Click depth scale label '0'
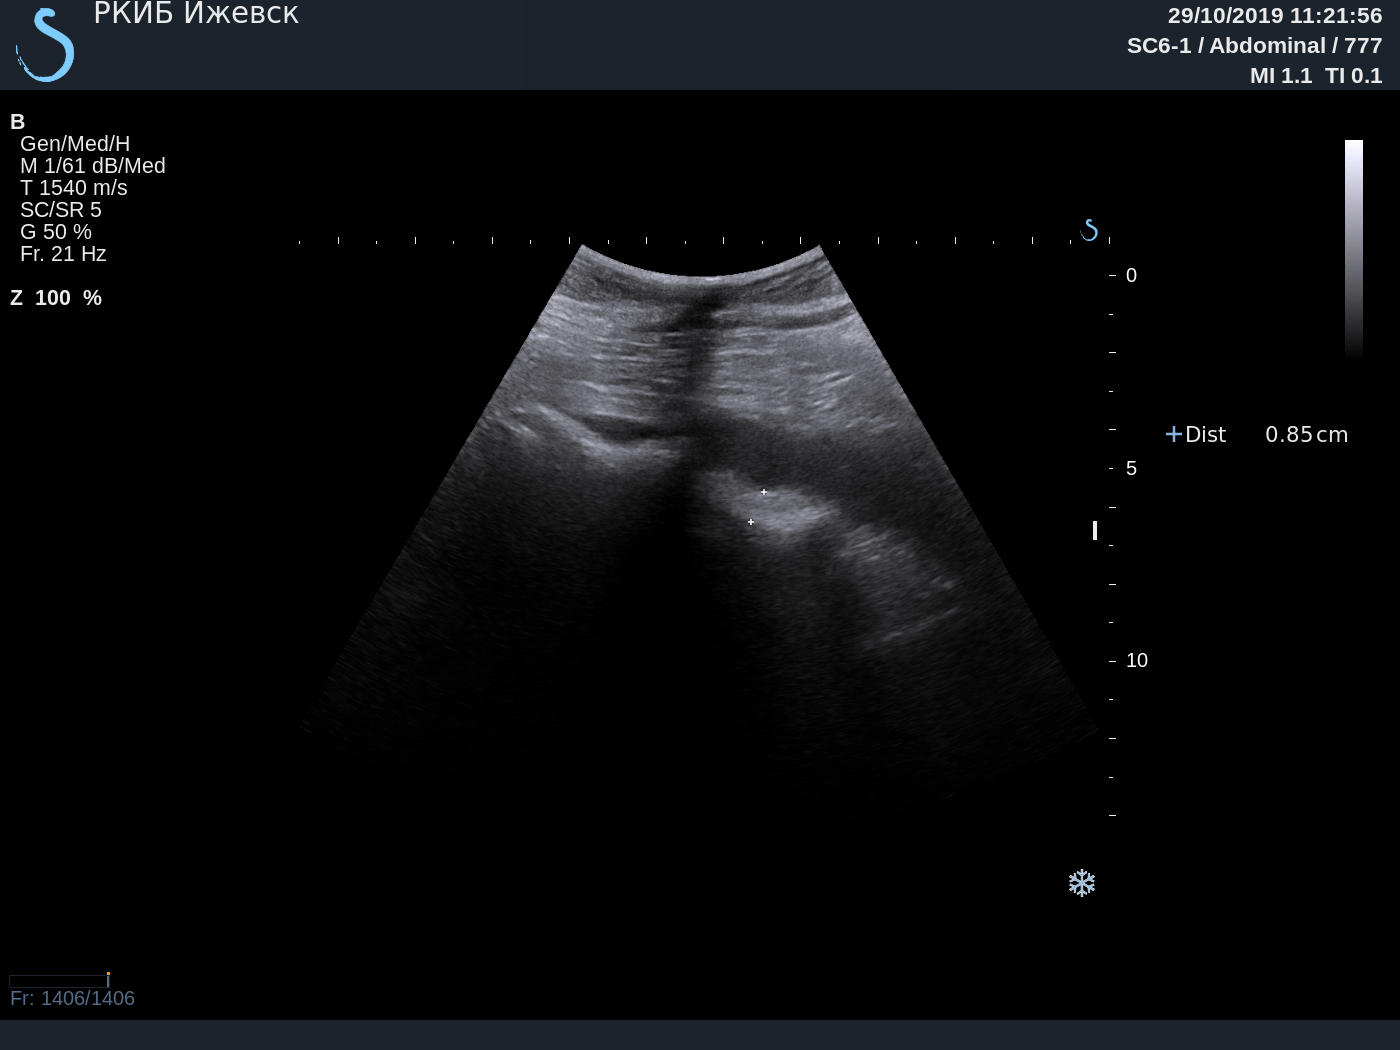The image size is (1400, 1050). coord(1131,275)
